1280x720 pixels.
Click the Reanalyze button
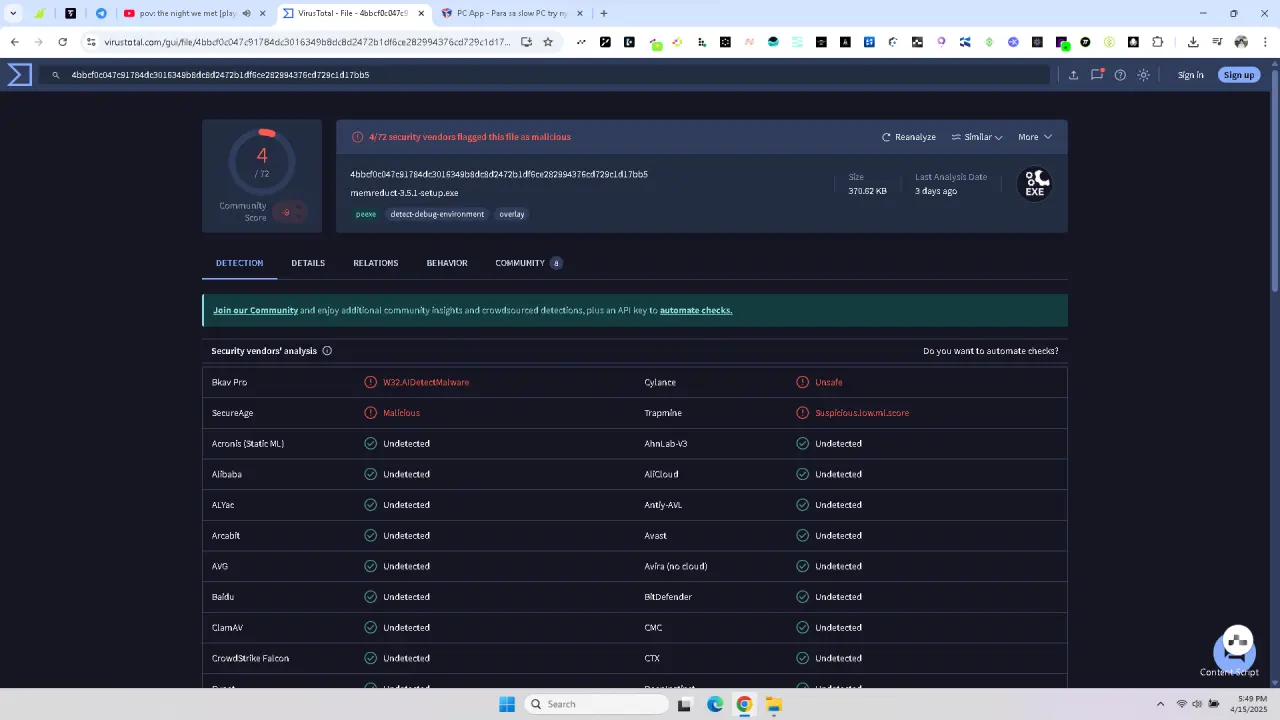(x=909, y=137)
